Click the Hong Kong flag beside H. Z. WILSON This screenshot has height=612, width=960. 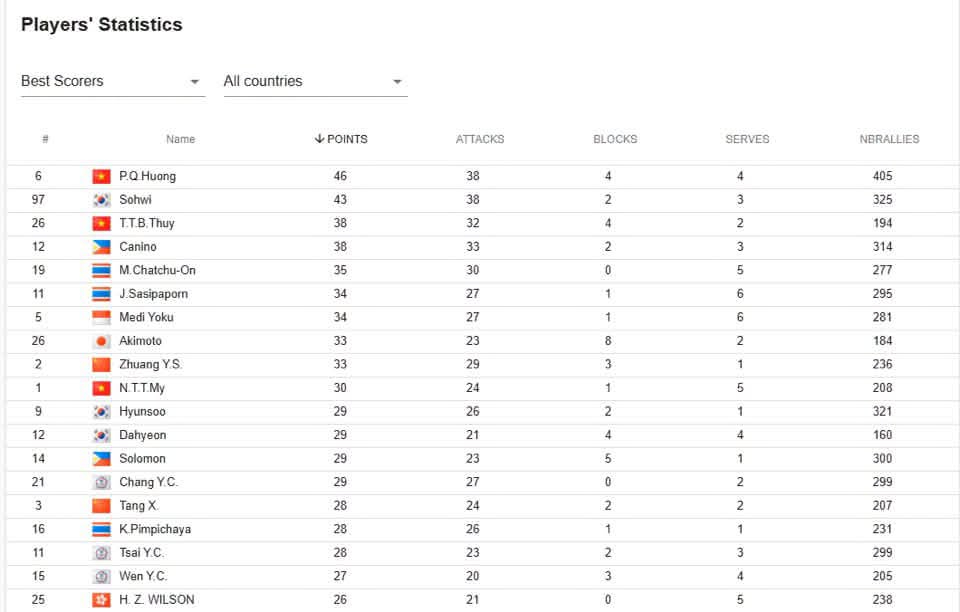pyautogui.click(x=101, y=600)
